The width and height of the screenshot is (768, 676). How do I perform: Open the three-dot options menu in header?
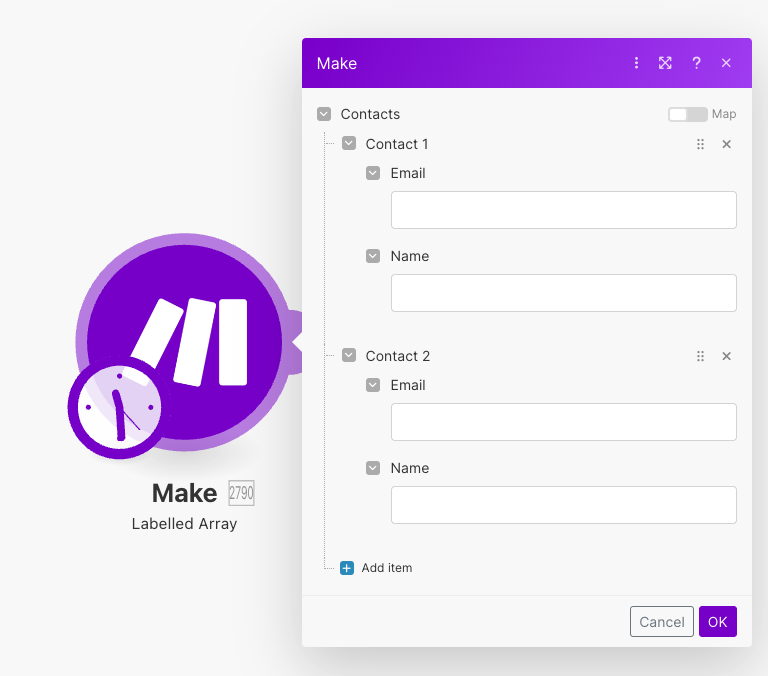(x=636, y=63)
